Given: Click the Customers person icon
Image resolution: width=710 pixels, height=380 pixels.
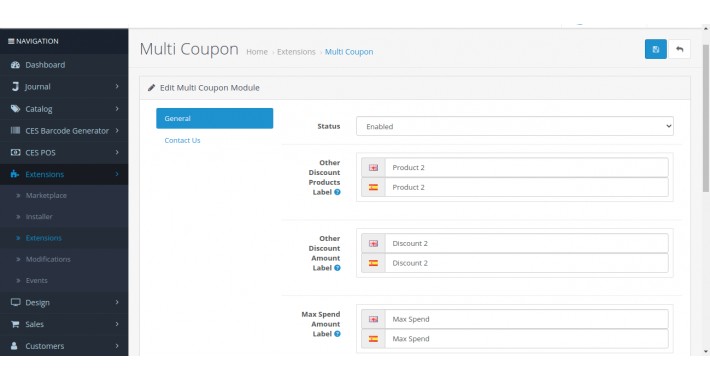Looking at the screenshot, I should 14,346.
